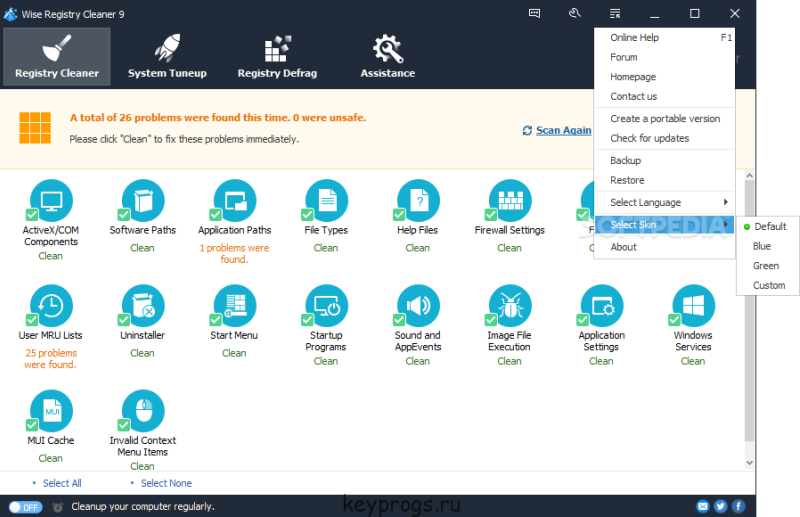
Task: Uncheck the Uninstaller checkbox
Action: pos(123,319)
